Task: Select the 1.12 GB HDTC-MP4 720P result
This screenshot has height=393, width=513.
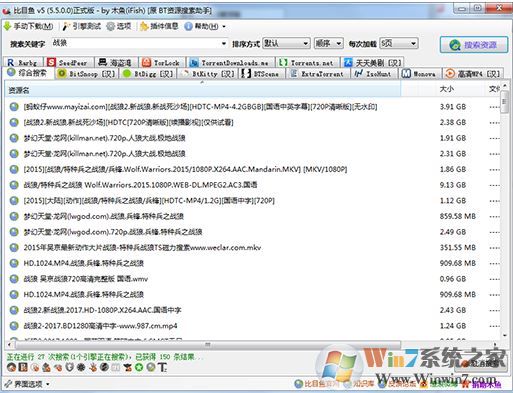Action: (x=252, y=201)
